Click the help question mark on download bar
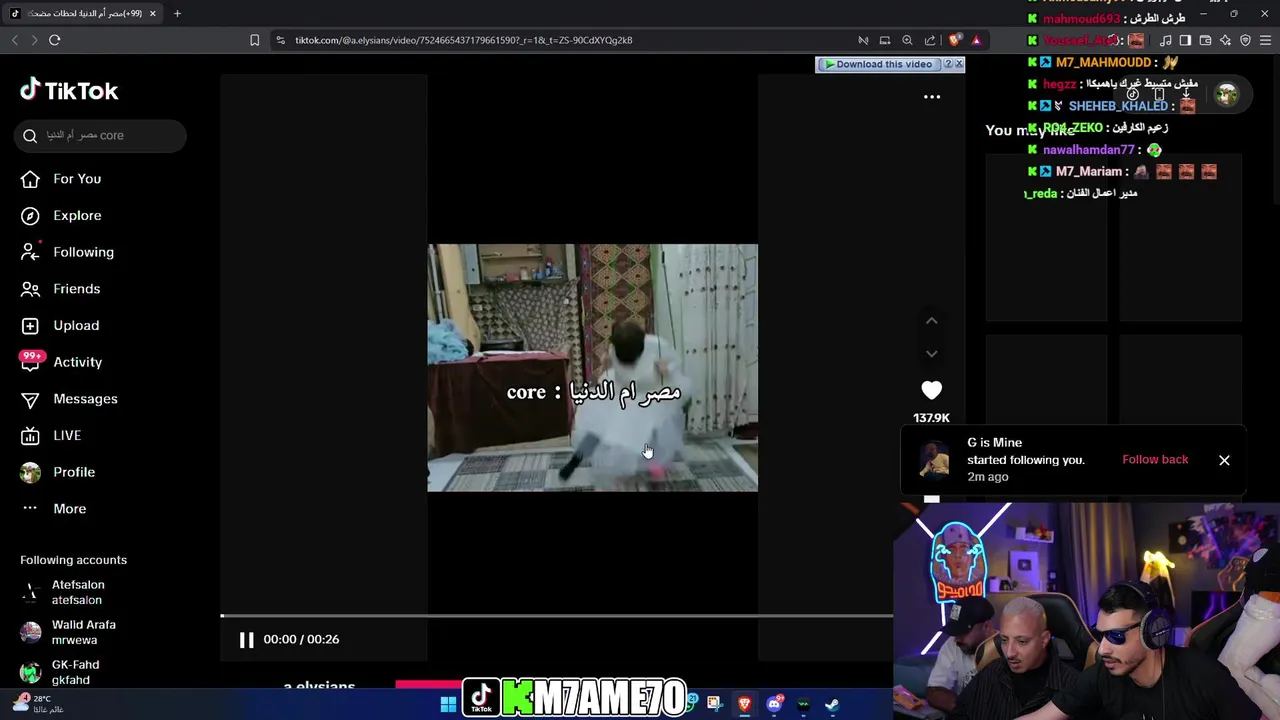 coord(947,64)
